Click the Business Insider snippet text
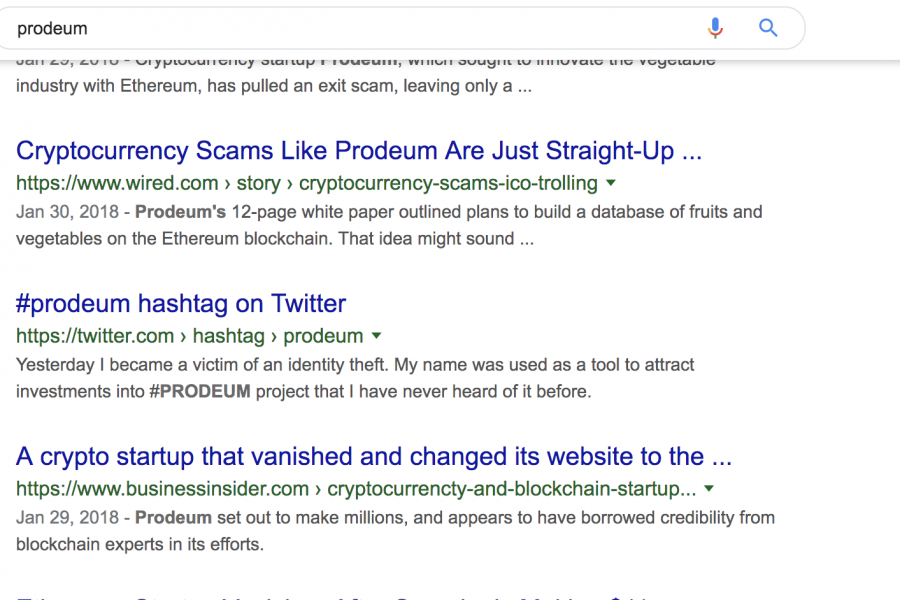Screen dimensions: 900x600 coord(395,531)
